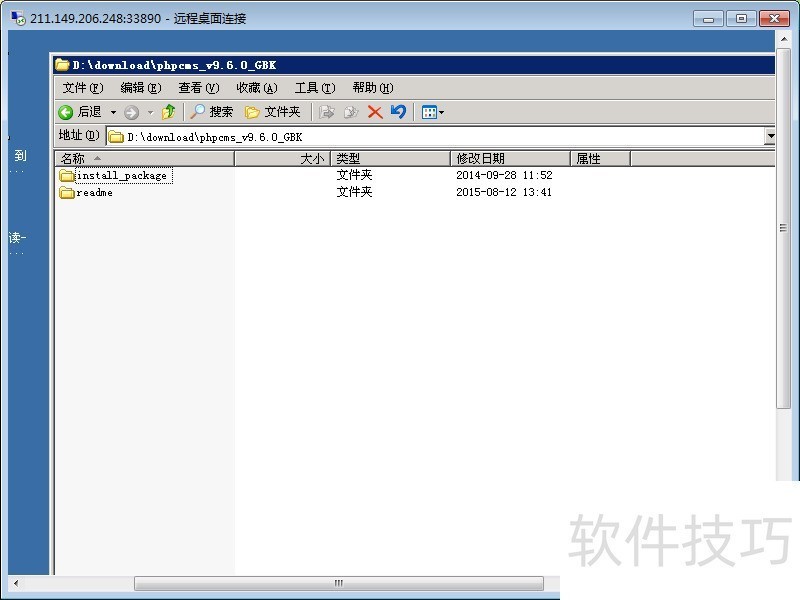Image resolution: width=800 pixels, height=600 pixels.
Task: Select the readme folder icon
Action: coord(67,192)
